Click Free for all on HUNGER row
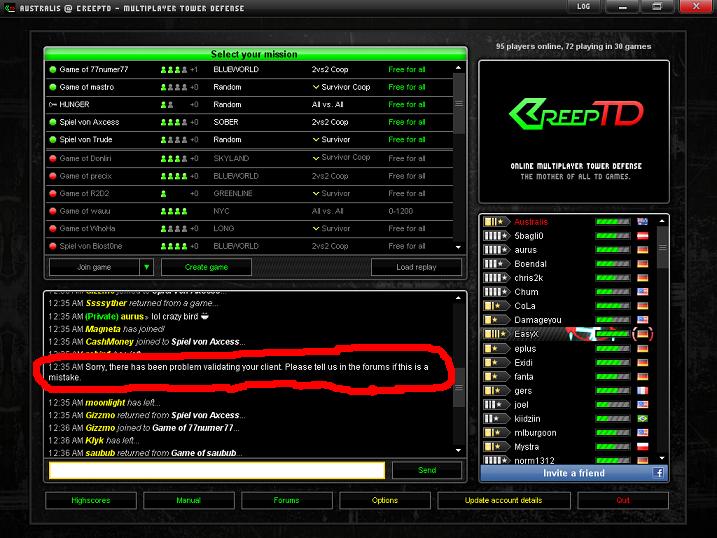Viewport: 717px width, 538px height. click(x=407, y=105)
